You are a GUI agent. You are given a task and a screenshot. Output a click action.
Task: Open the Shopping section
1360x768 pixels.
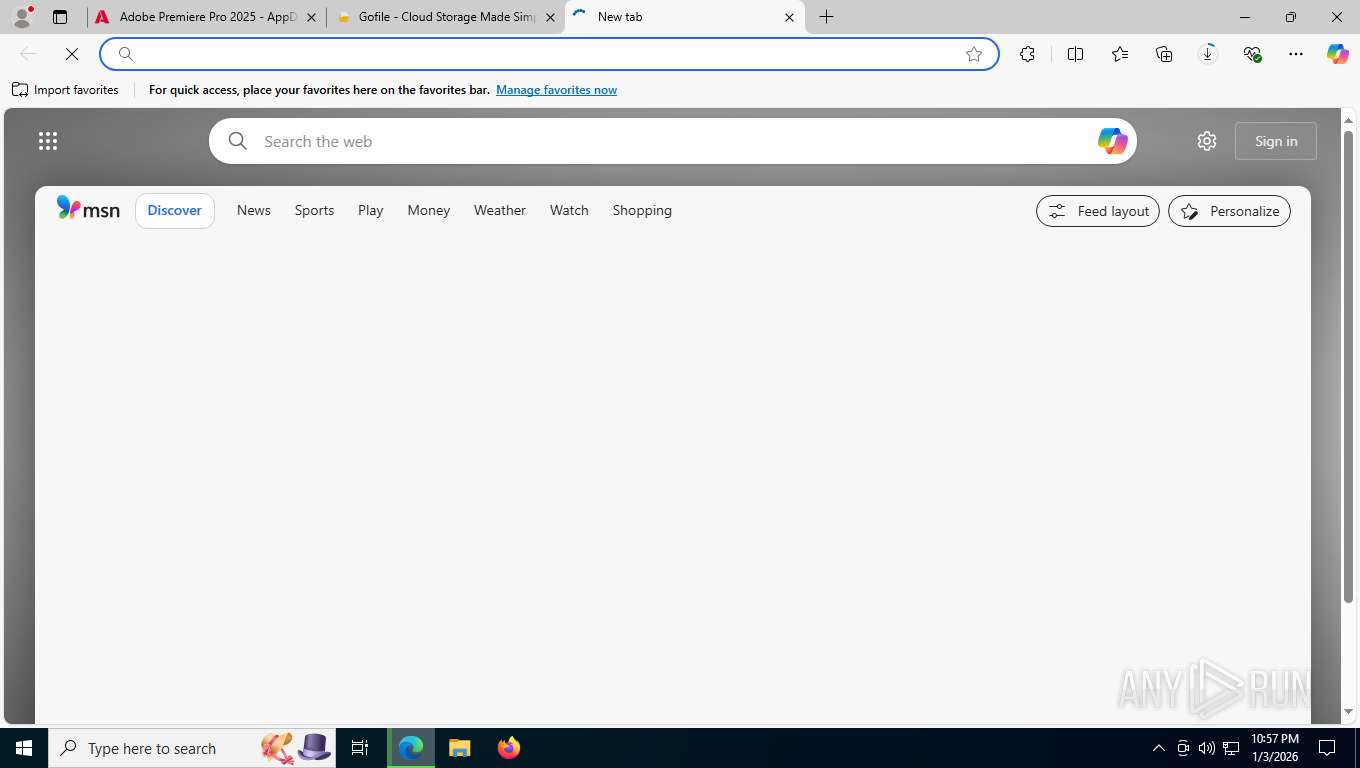tap(642, 210)
